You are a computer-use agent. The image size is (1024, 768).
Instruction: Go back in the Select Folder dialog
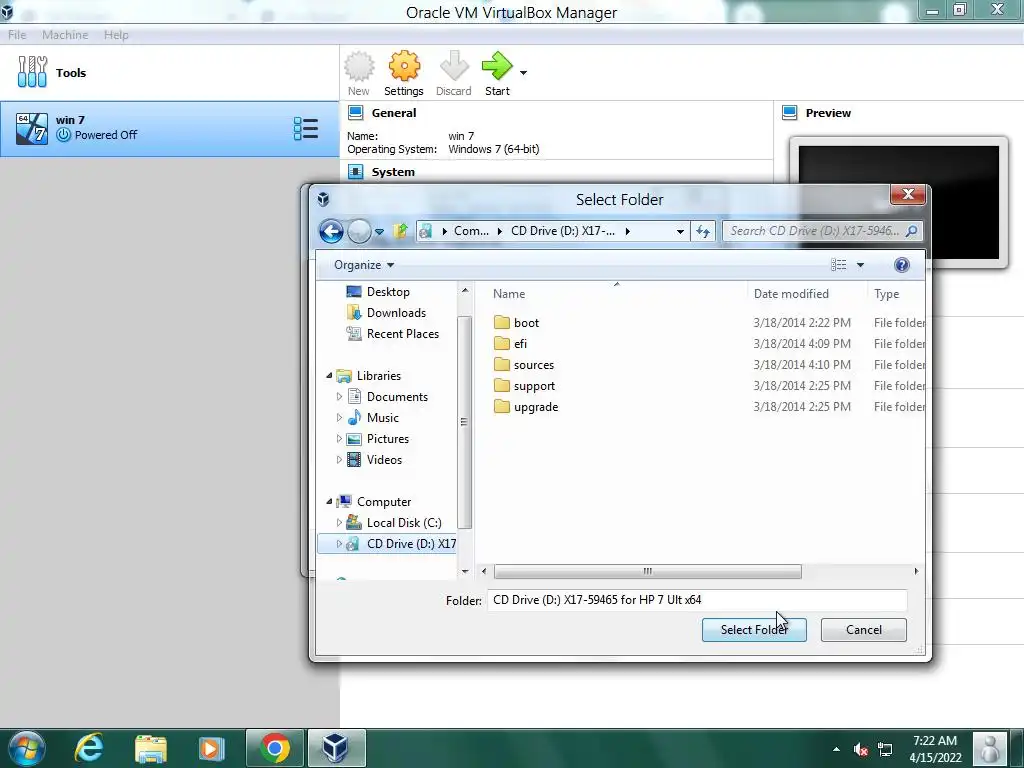[x=331, y=231]
